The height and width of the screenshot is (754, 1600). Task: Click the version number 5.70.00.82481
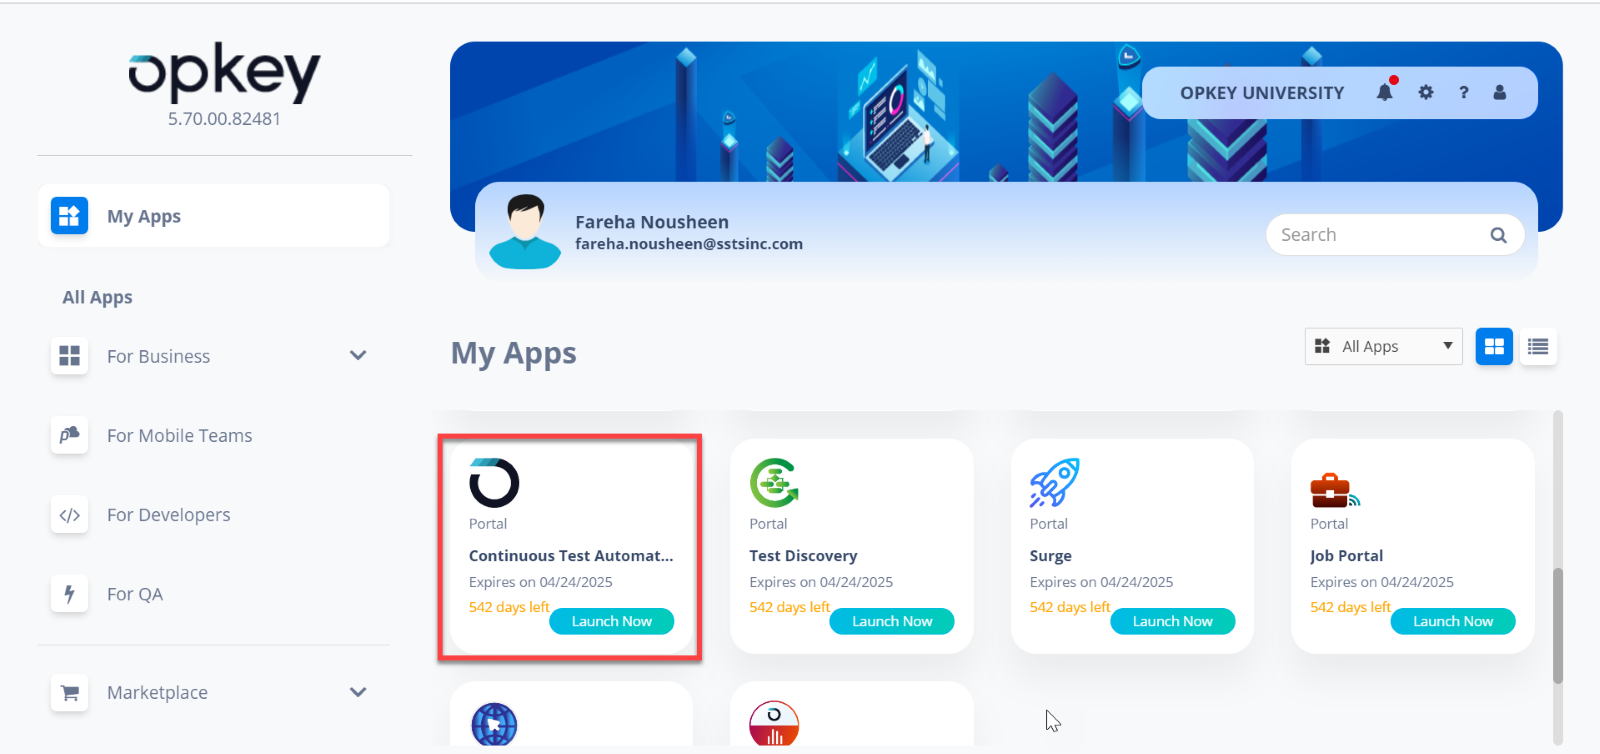[x=224, y=119]
